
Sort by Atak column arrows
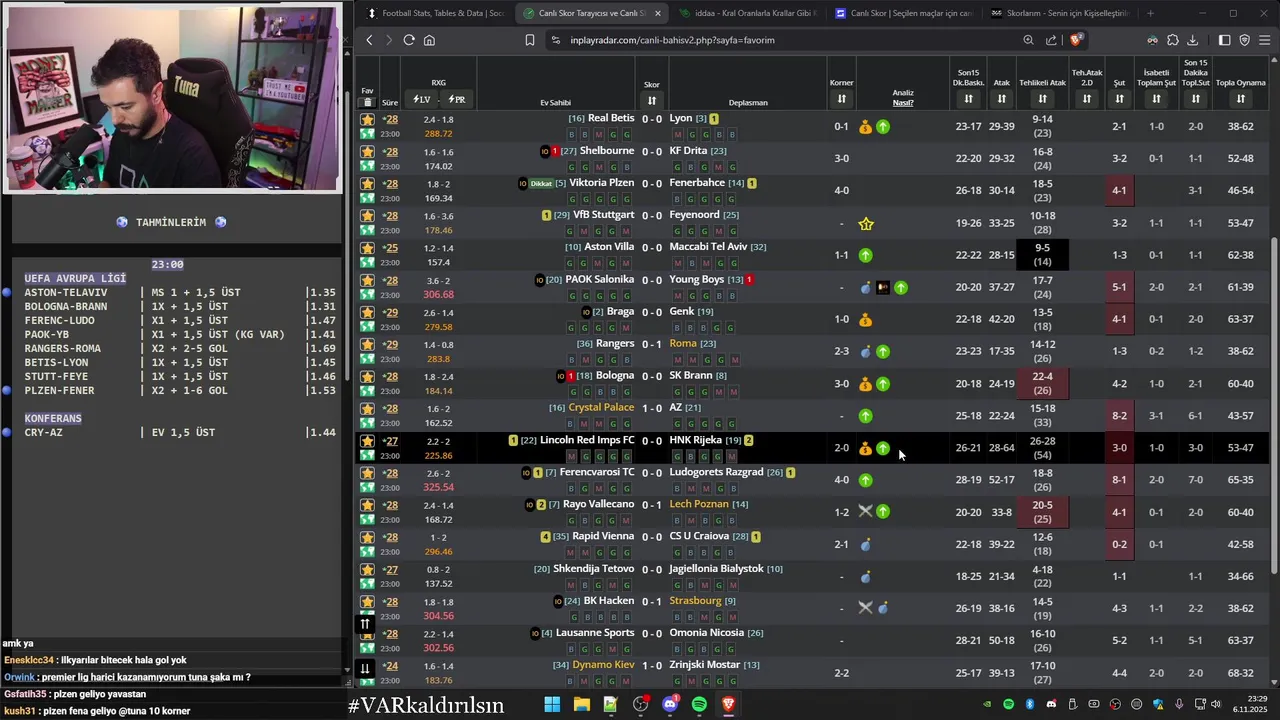click(1002, 99)
